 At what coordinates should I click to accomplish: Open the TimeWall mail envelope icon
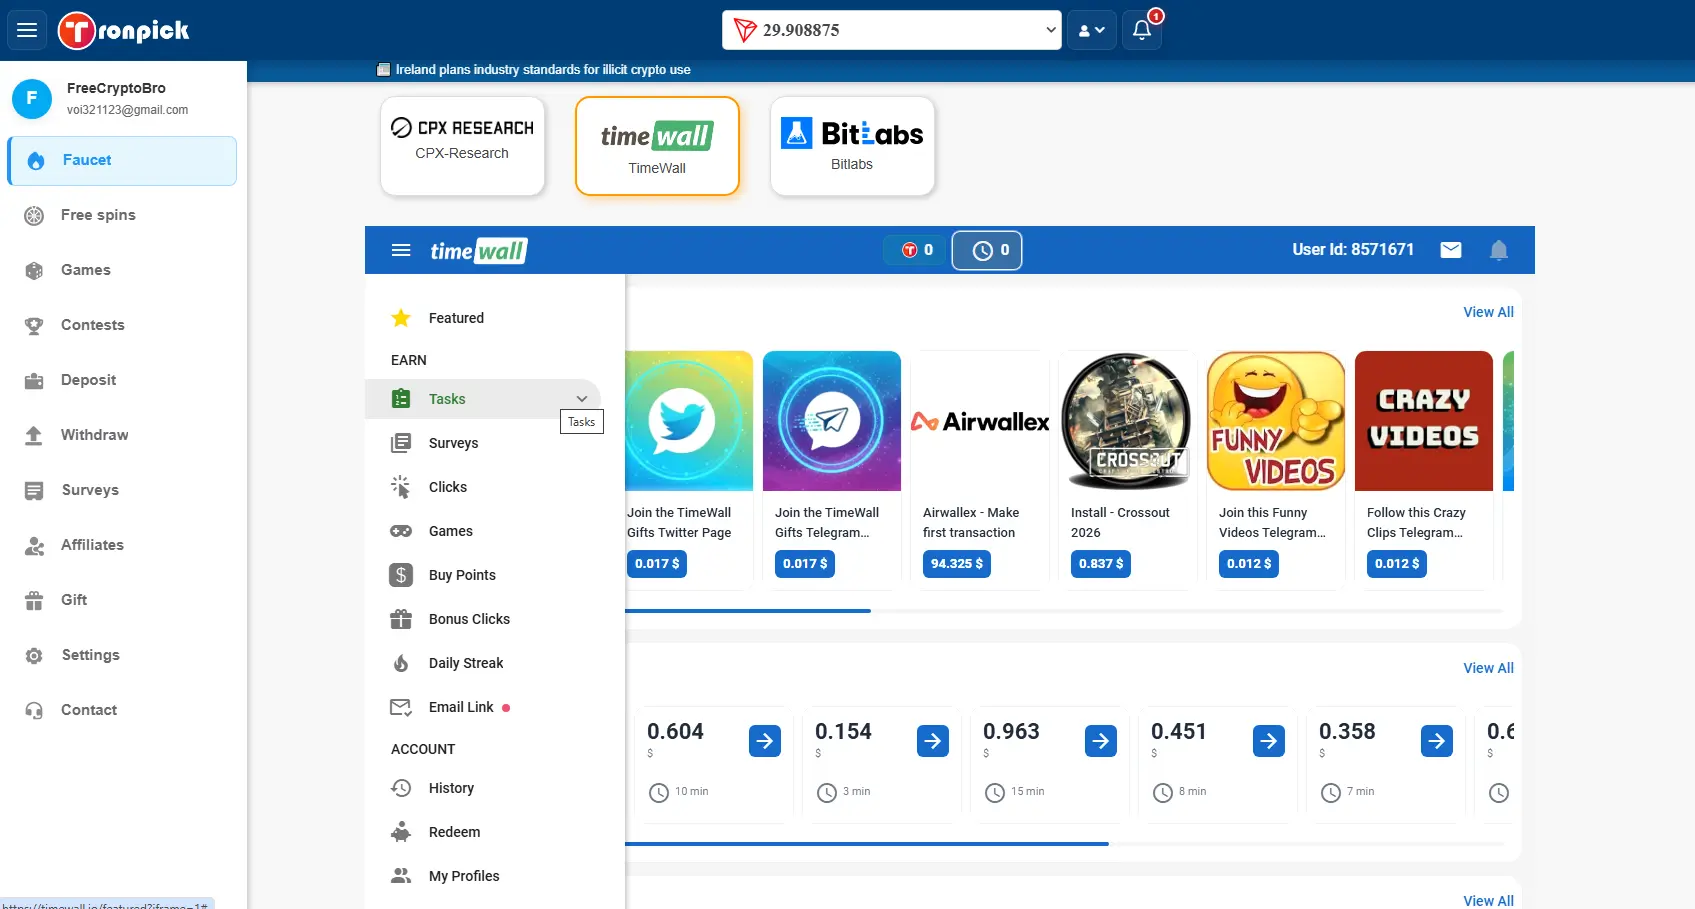[x=1451, y=250]
